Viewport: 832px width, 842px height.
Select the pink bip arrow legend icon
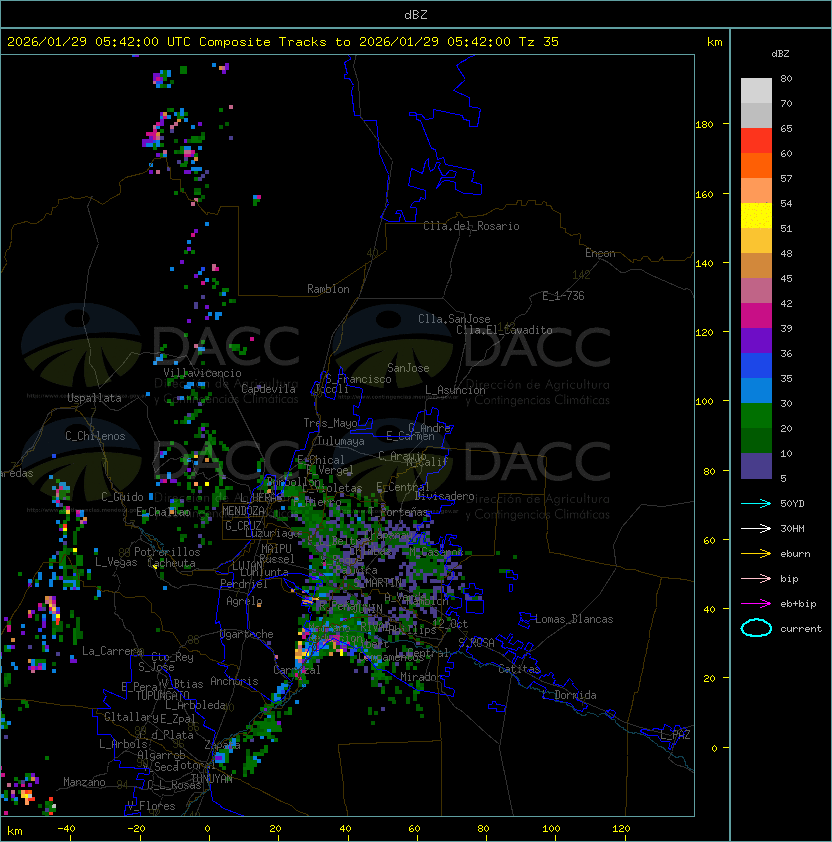pos(756,579)
